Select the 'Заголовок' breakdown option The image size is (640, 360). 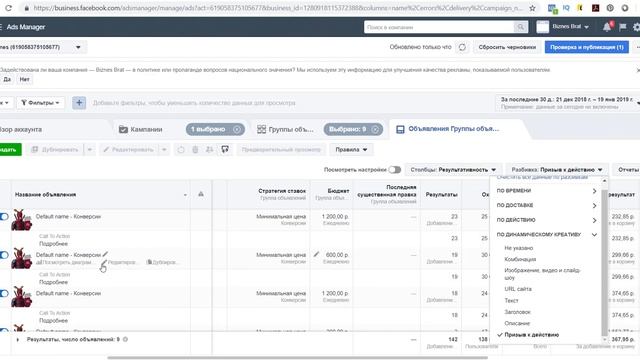point(518,312)
